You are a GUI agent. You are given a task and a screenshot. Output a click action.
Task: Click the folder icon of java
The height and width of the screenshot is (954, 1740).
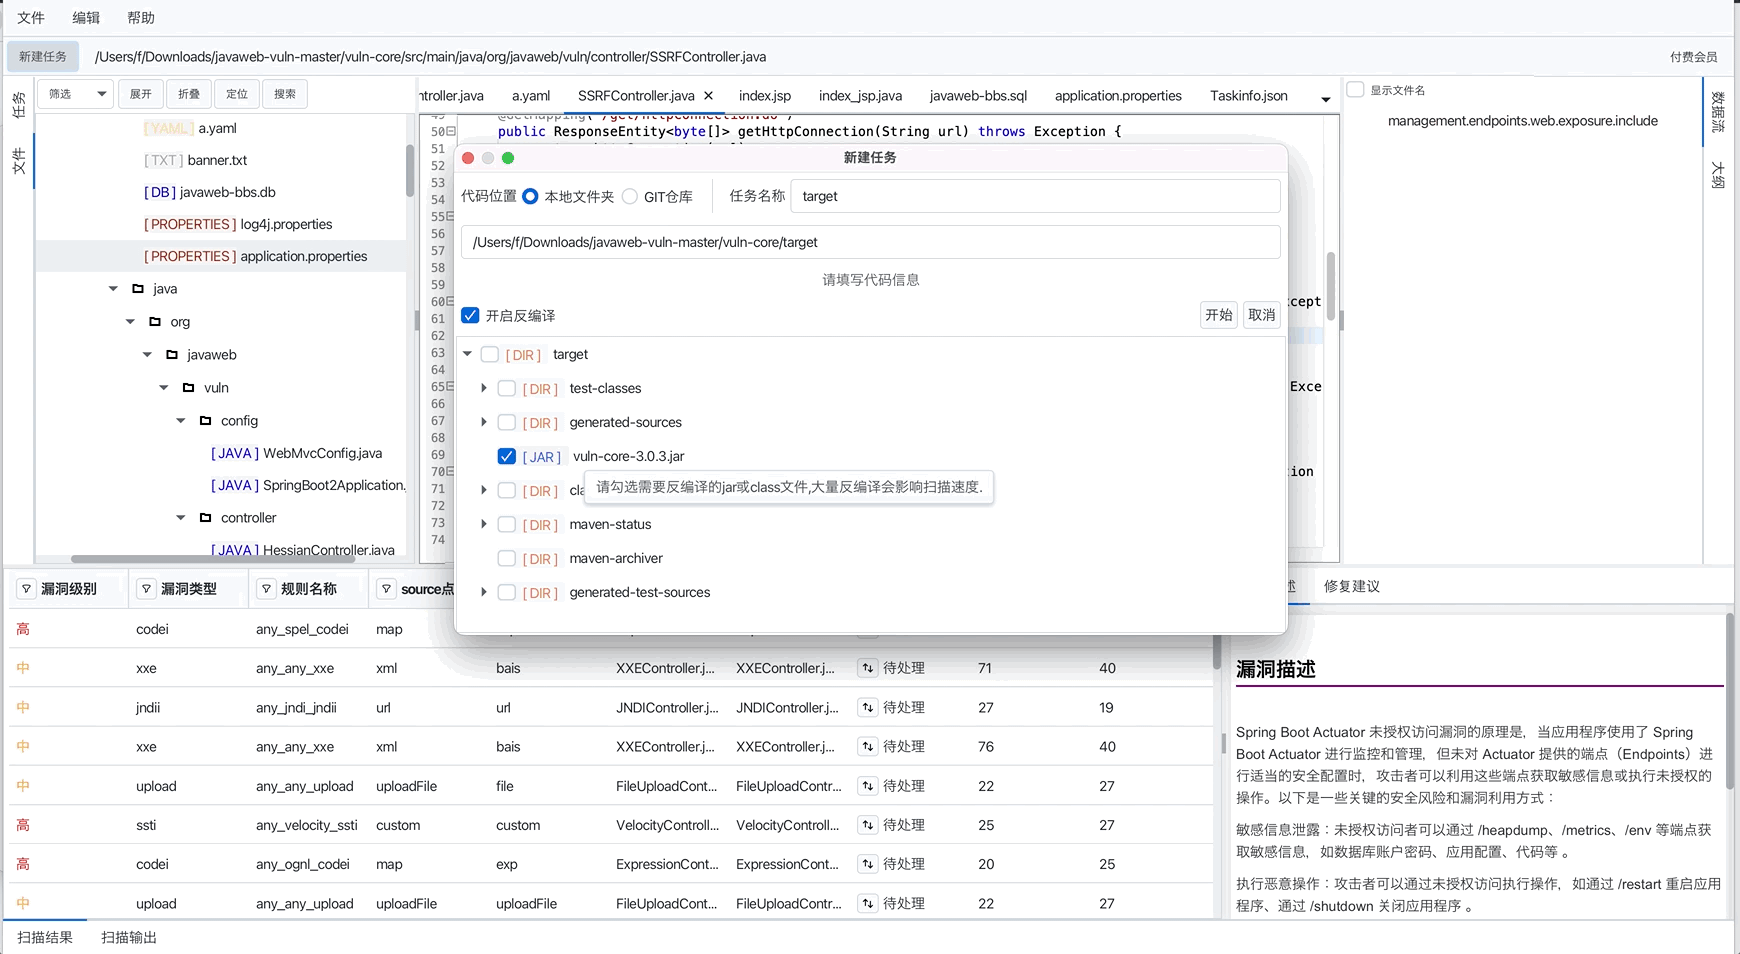click(138, 288)
